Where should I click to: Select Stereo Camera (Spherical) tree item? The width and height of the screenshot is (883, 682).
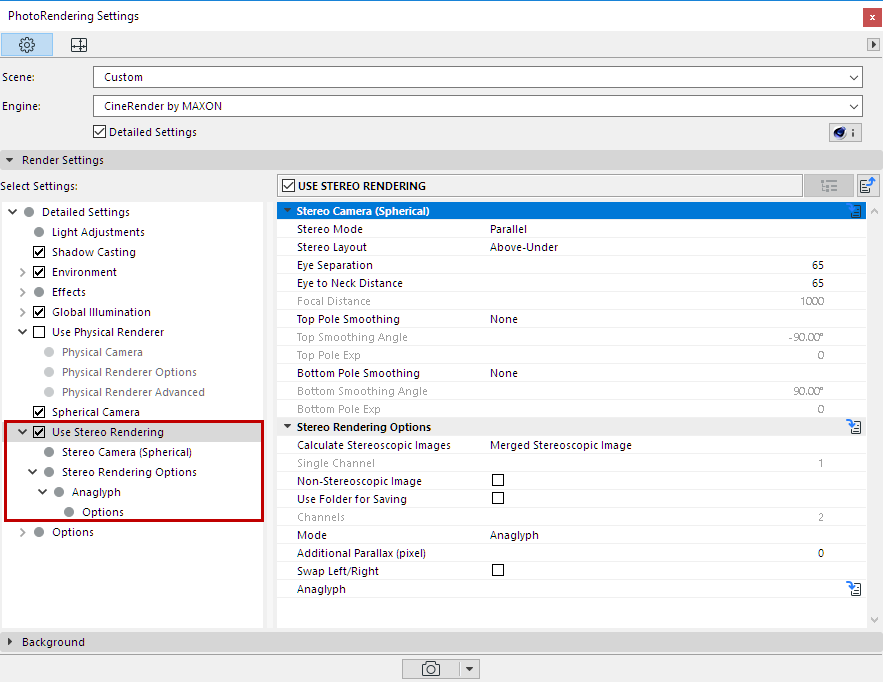click(127, 452)
